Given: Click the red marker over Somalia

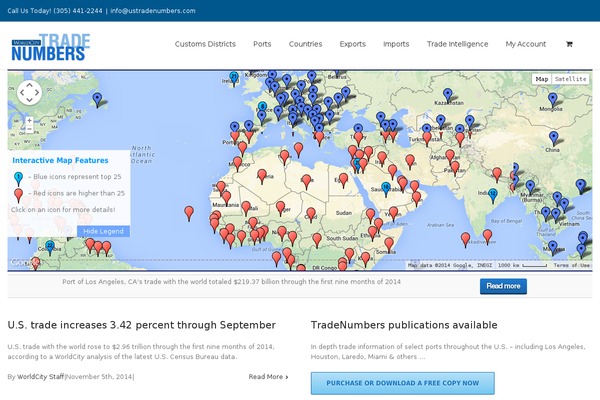Looking at the screenshot, I should pos(389,244).
